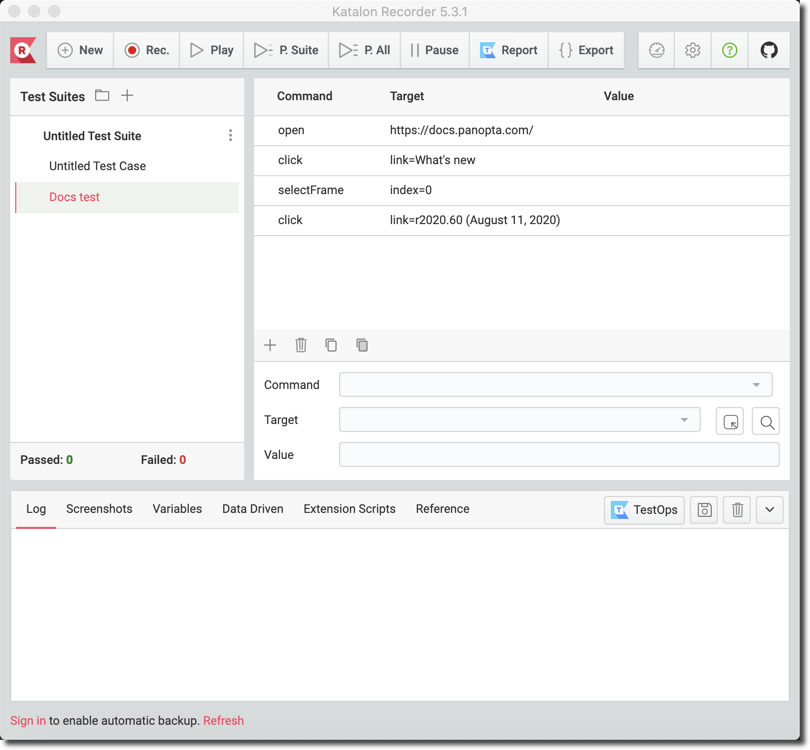Open the speed gauge icon
The image size is (810, 750).
pyautogui.click(x=657, y=50)
